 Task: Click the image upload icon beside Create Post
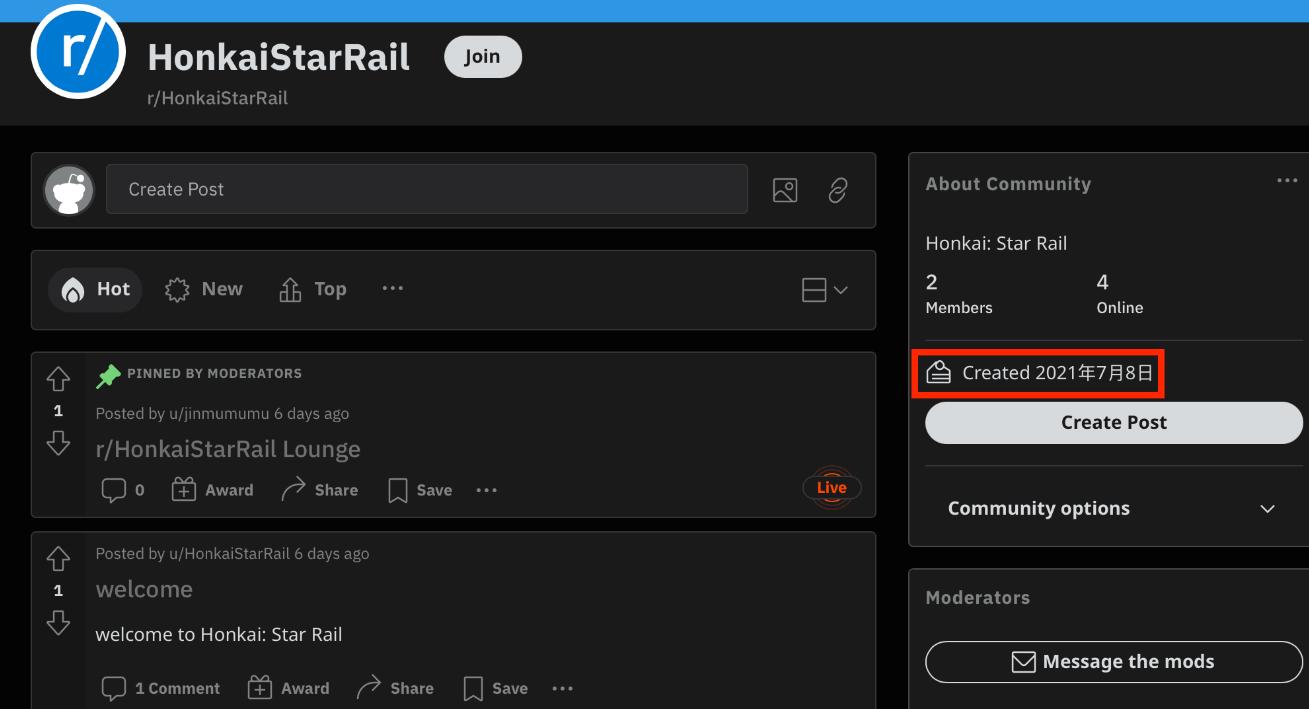point(785,190)
